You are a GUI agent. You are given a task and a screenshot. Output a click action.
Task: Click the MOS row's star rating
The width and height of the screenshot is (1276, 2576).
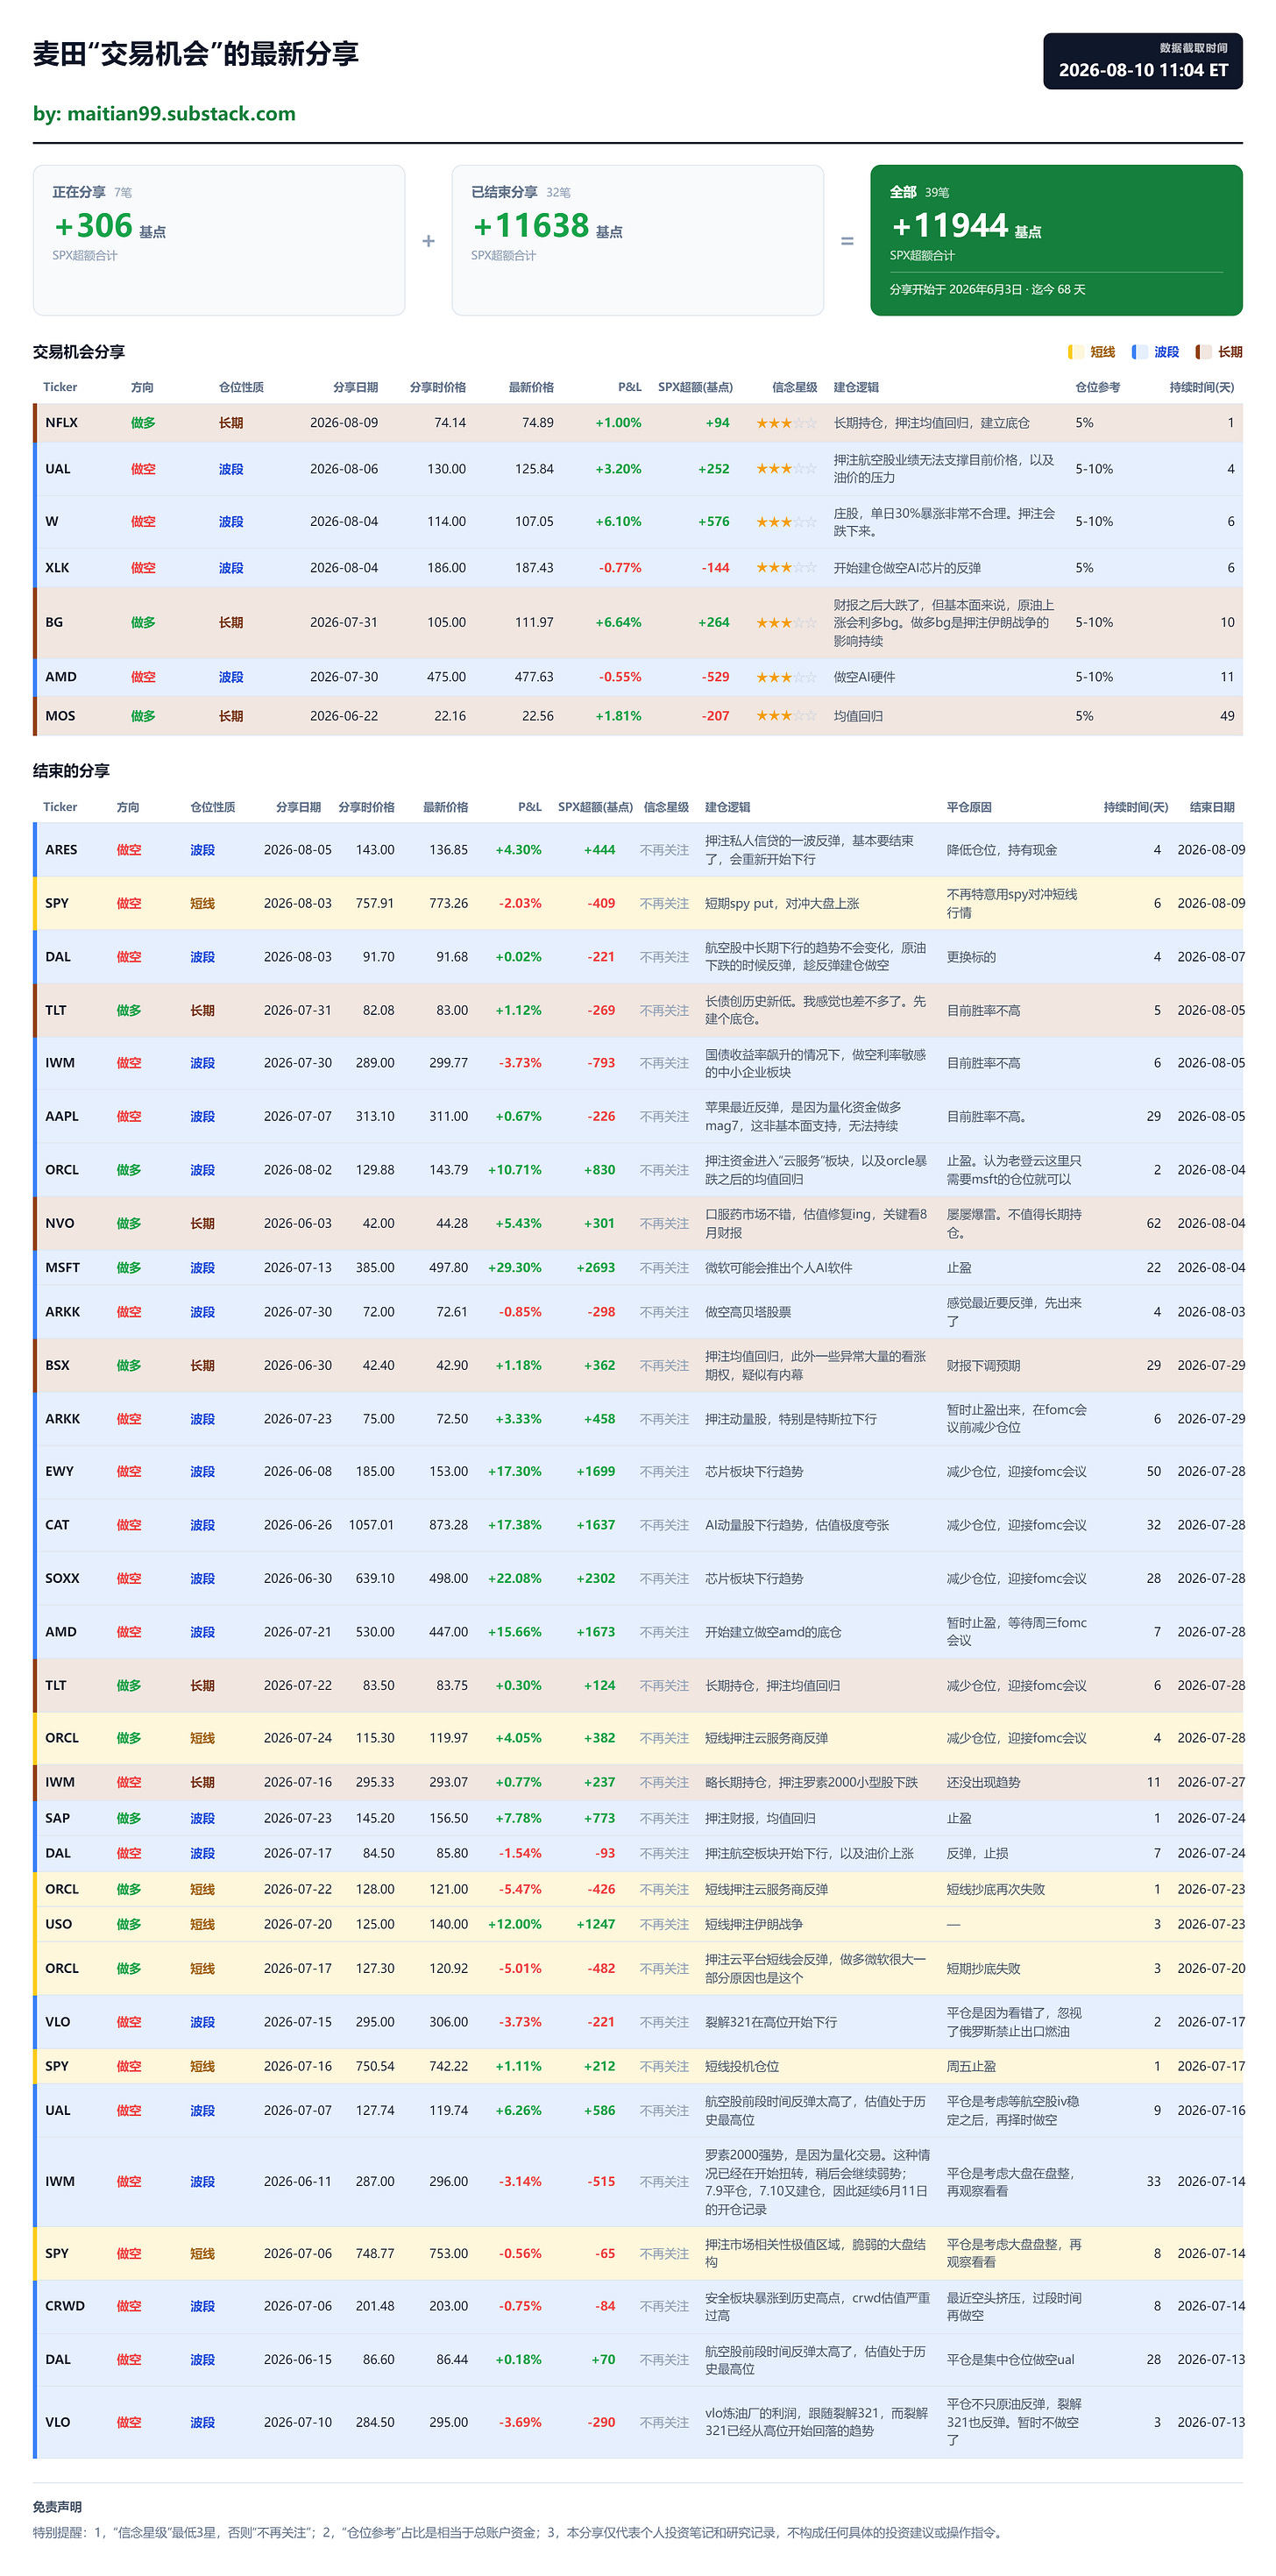point(786,716)
